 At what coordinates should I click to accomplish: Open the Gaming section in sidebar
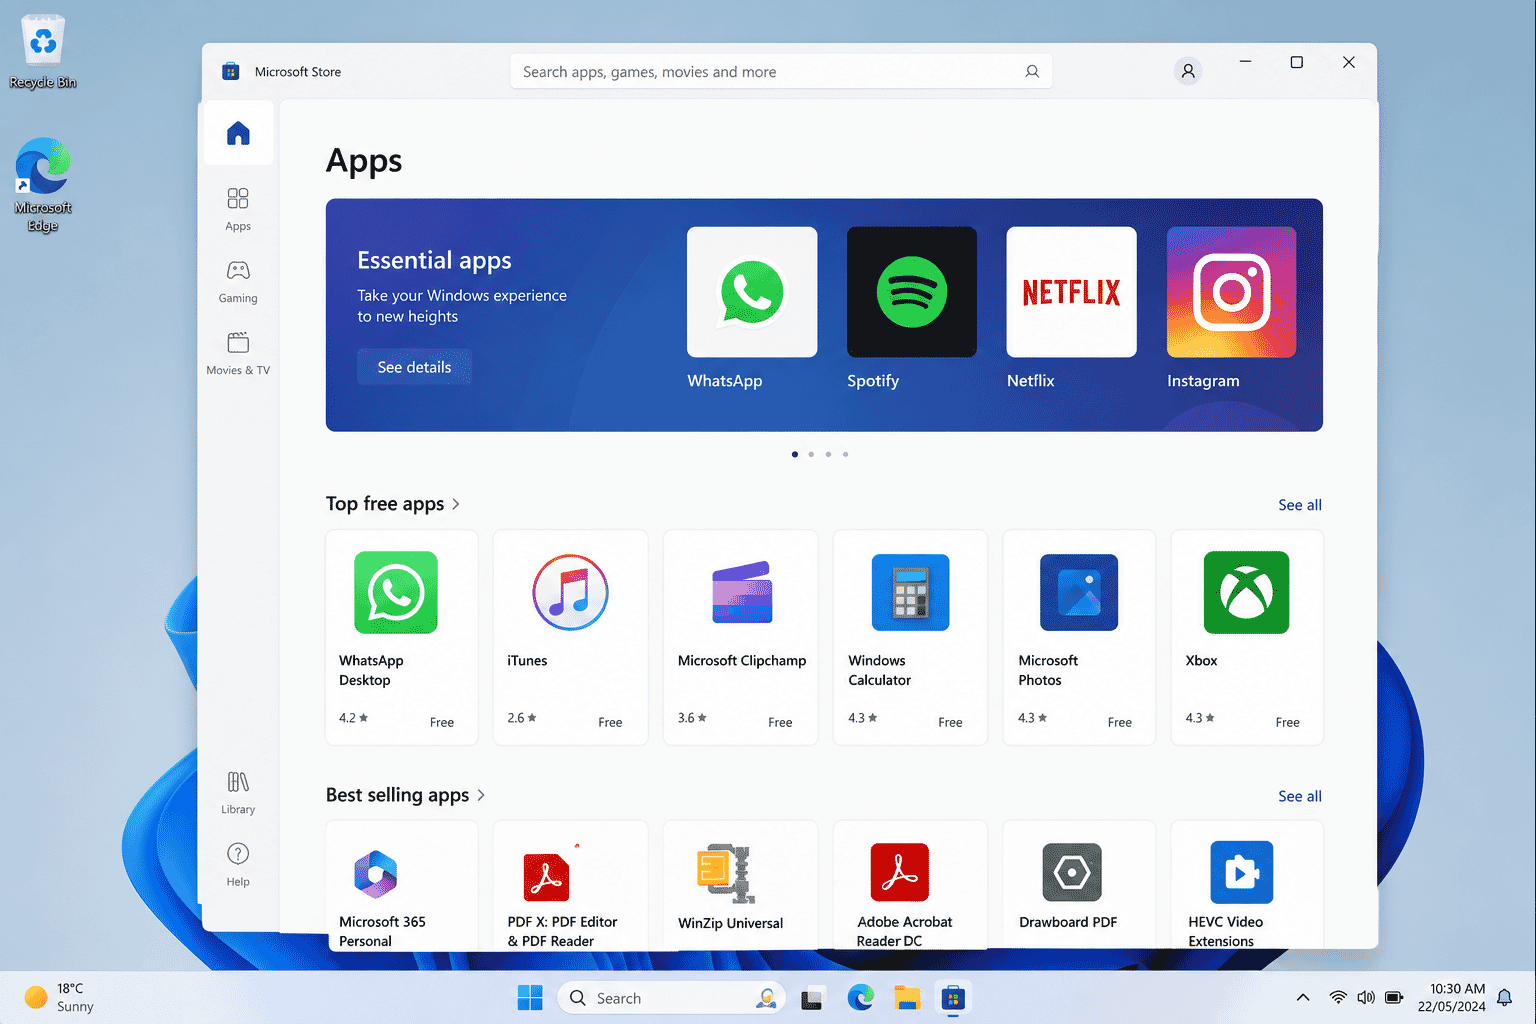[x=238, y=281]
